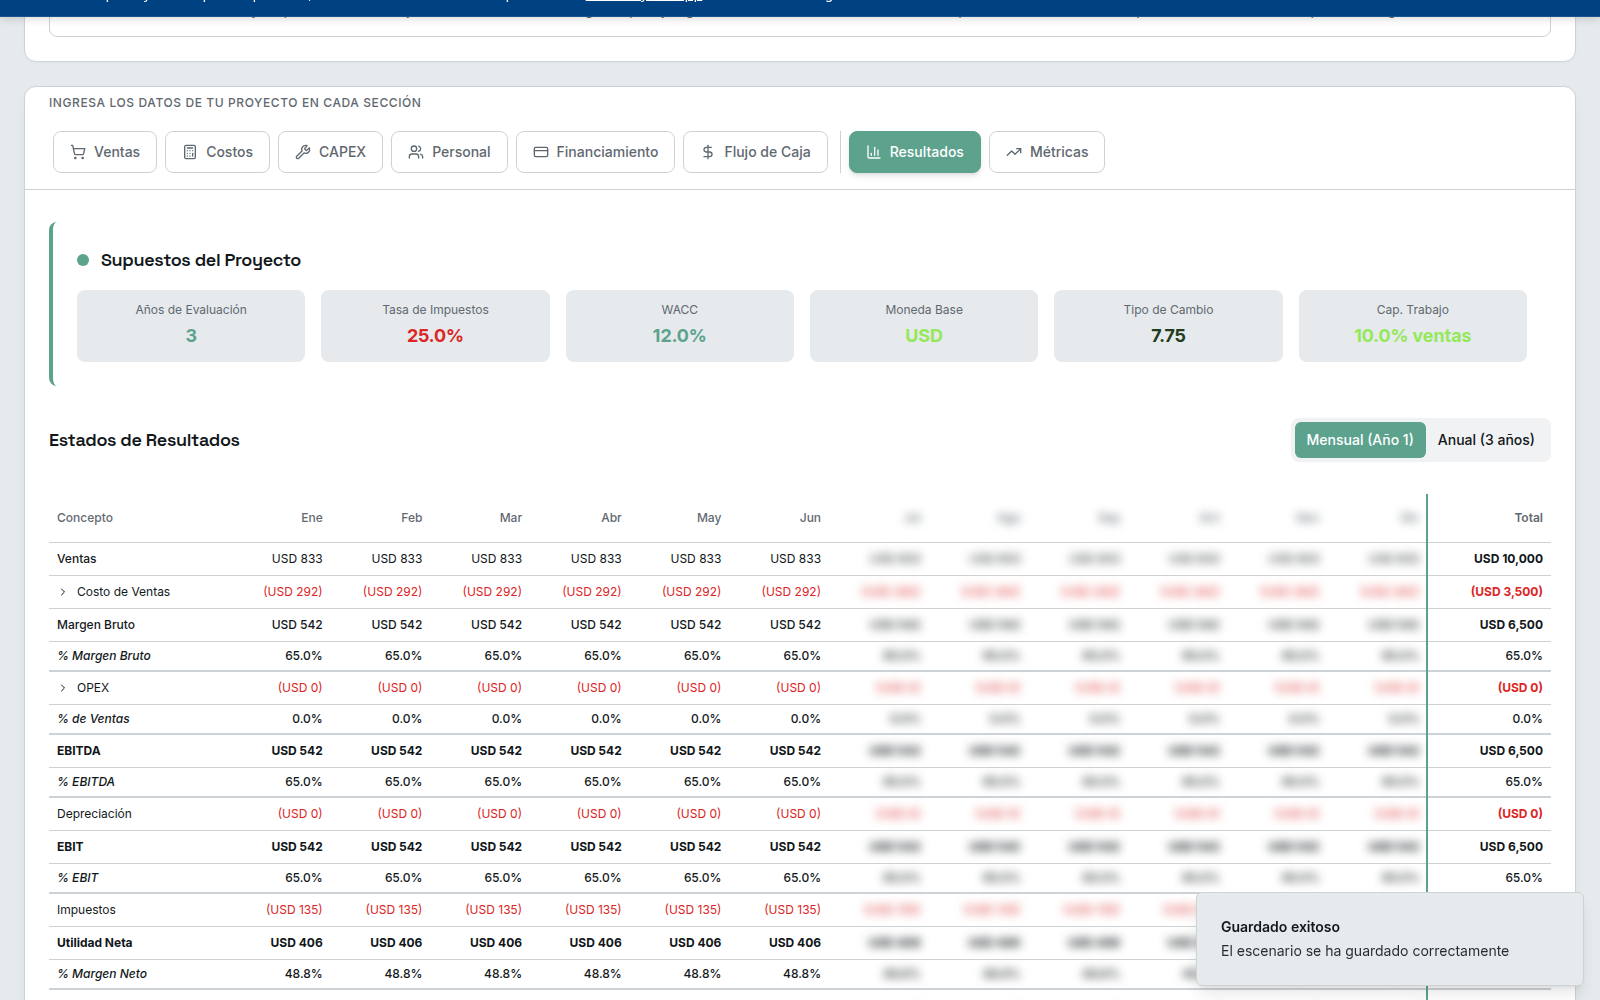Show the Mensual (Año 1) view
Screen dimensions: 1600x1000
point(1360,440)
